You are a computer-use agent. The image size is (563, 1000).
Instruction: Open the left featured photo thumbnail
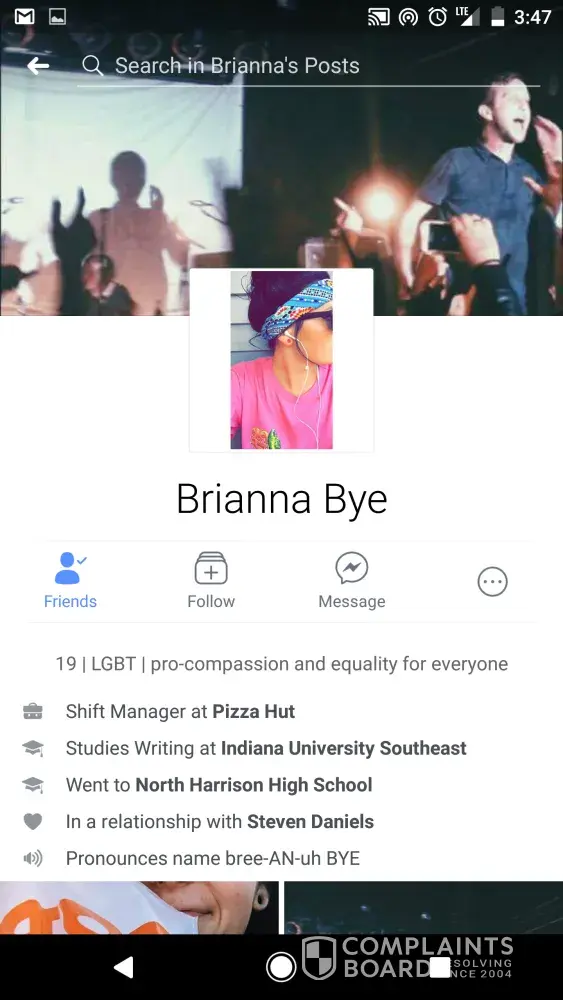point(139,908)
